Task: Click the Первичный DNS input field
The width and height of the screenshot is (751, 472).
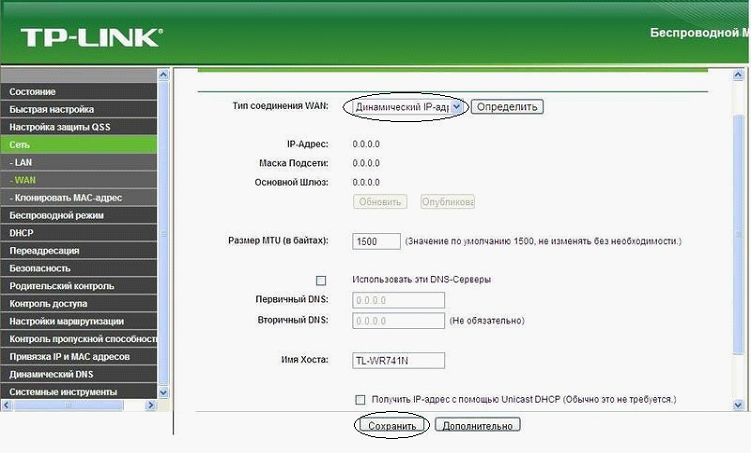Action: click(x=398, y=300)
